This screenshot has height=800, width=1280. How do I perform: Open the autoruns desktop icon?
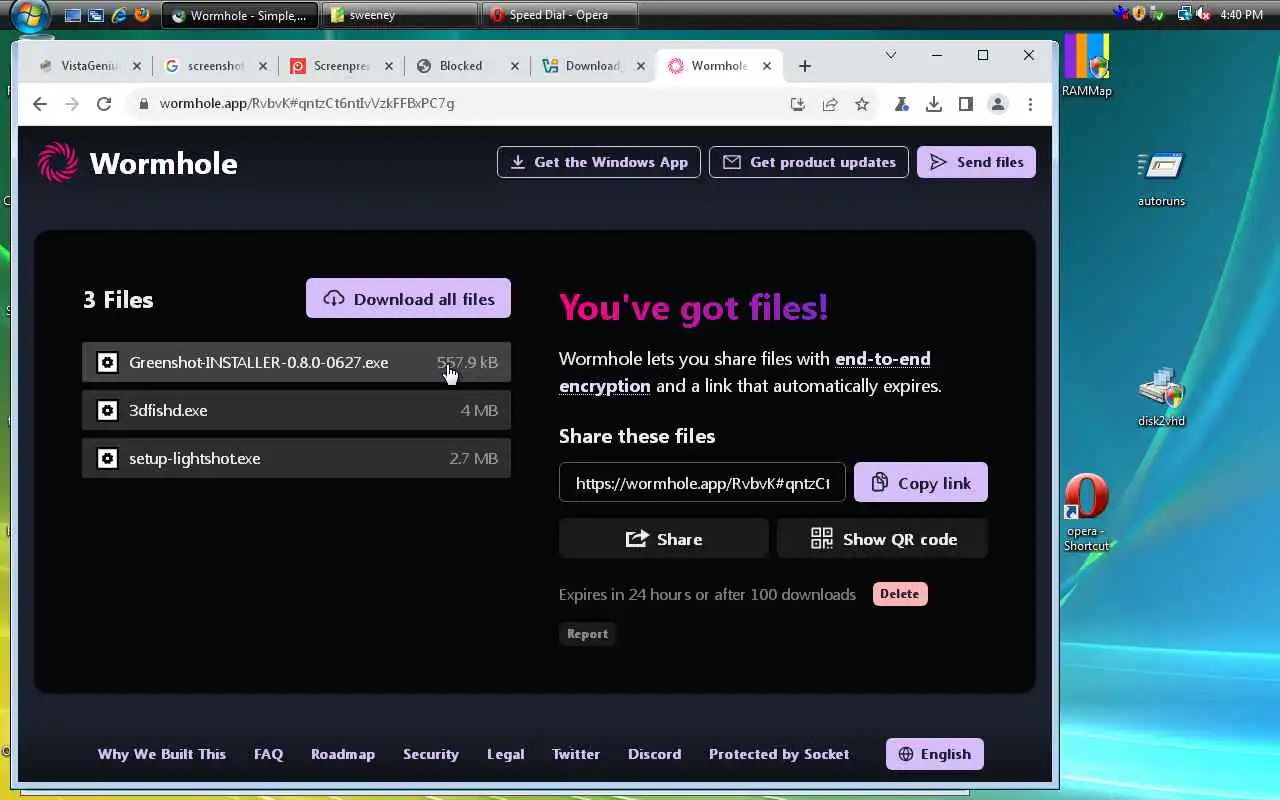1161,178
